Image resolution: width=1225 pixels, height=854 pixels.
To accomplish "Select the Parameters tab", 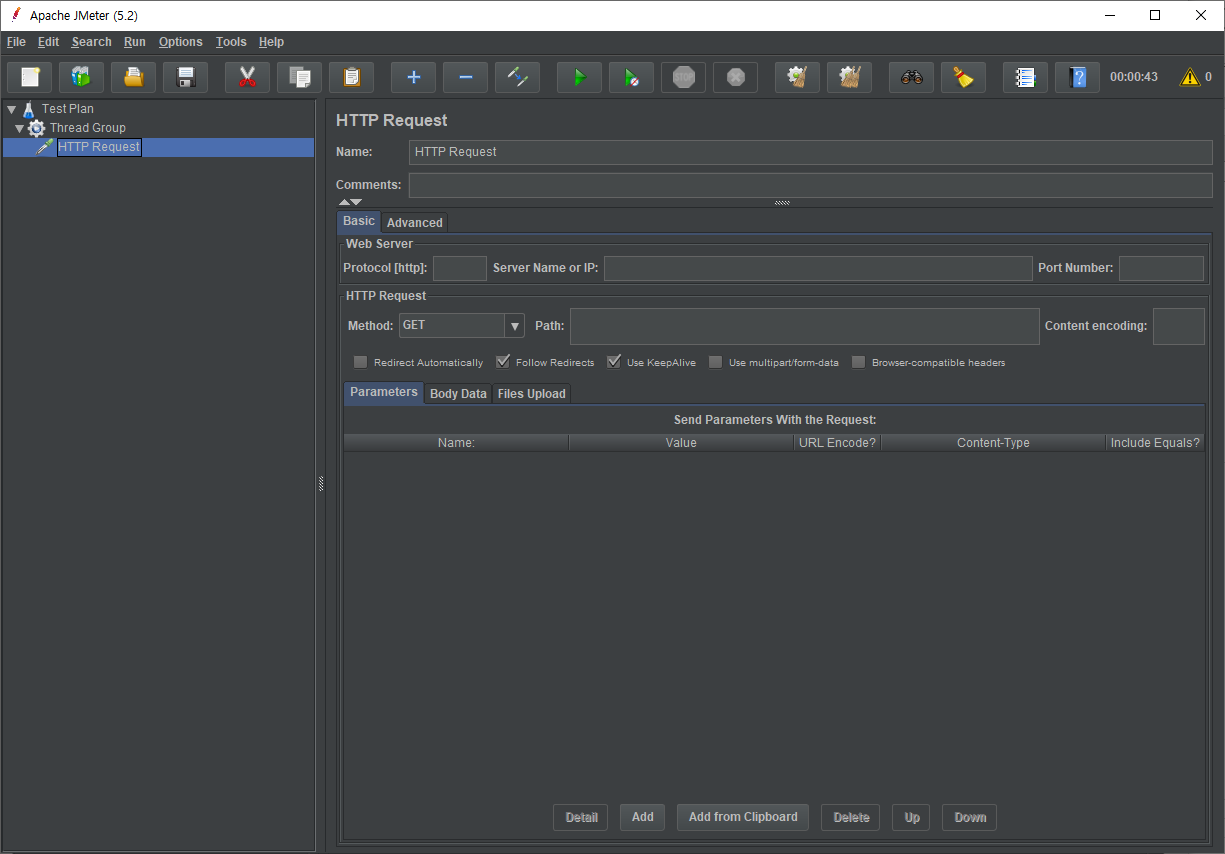I will pos(384,392).
